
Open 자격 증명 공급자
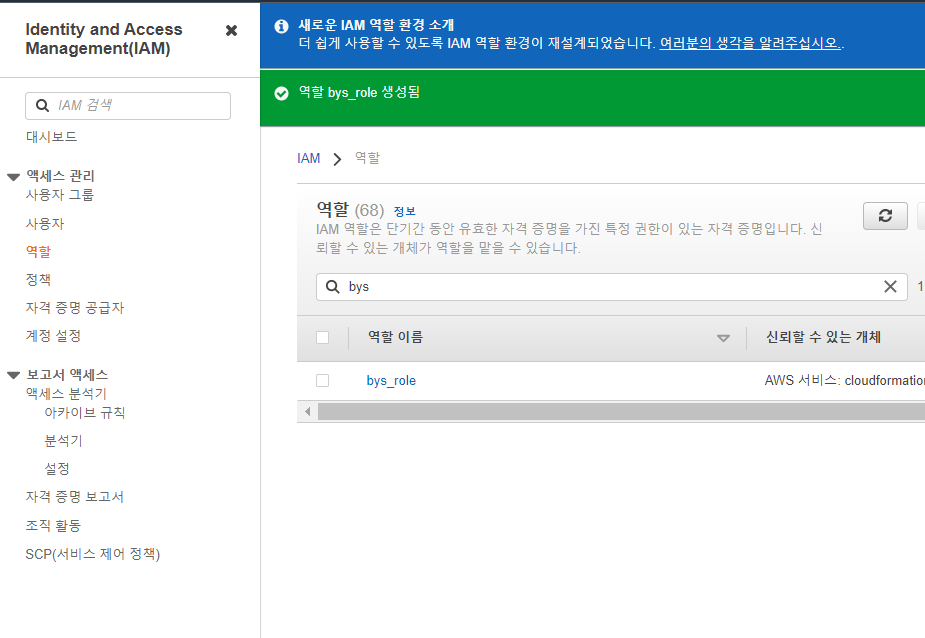point(75,307)
